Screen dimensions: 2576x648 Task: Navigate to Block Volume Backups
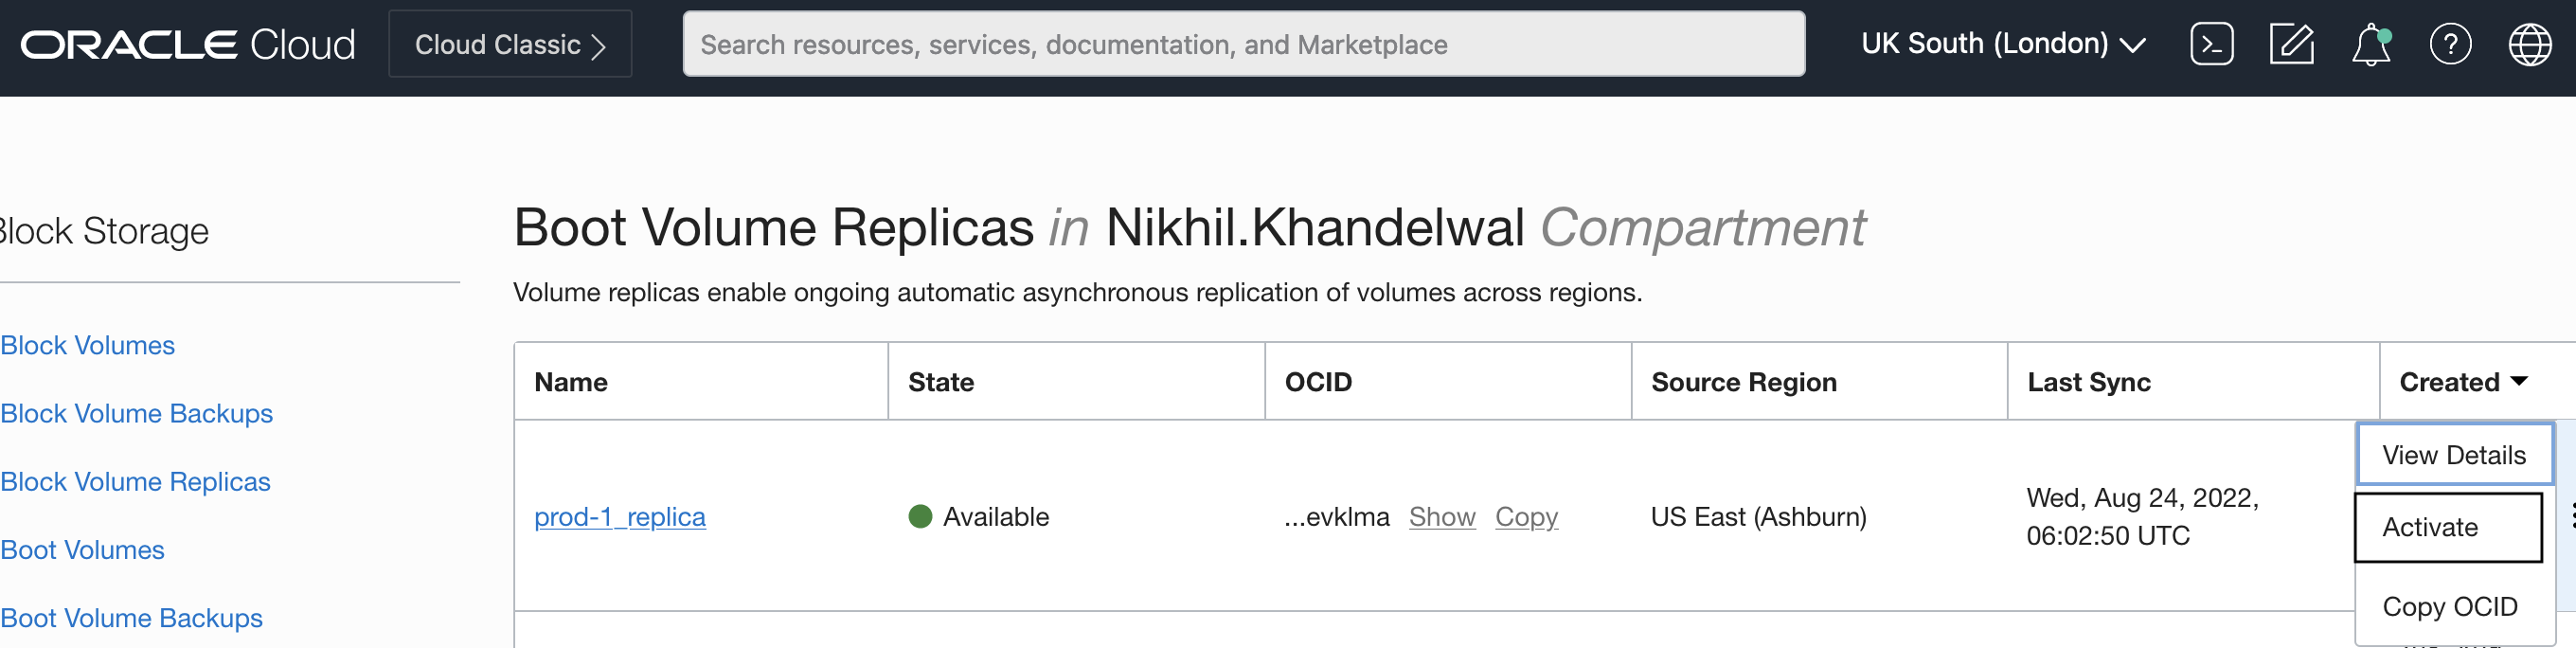(131, 617)
